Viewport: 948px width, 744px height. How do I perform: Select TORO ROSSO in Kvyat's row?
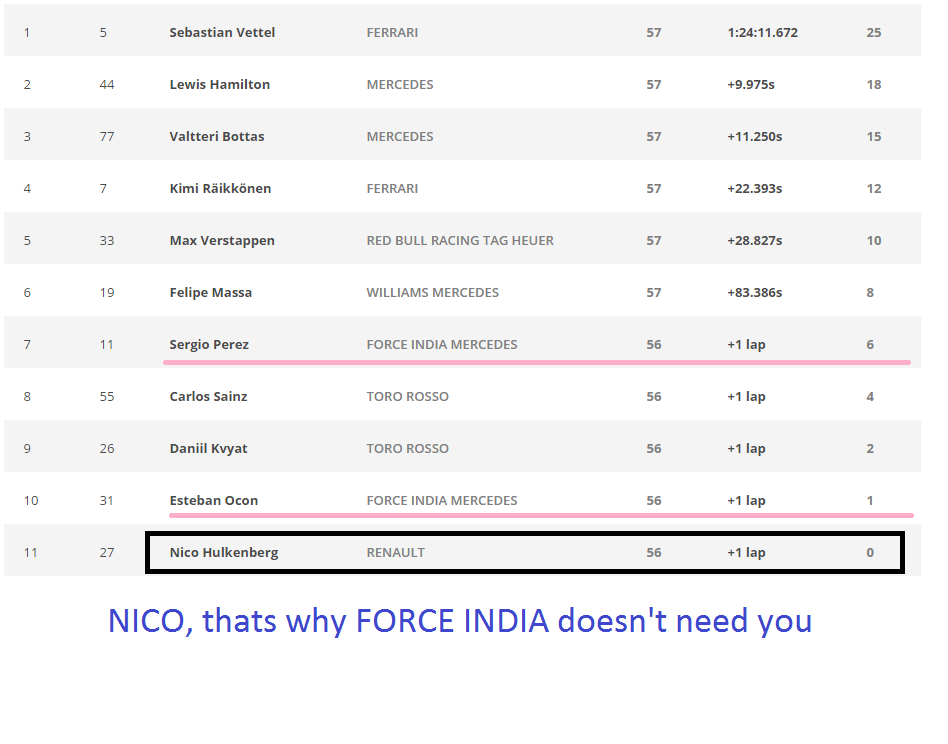point(407,448)
